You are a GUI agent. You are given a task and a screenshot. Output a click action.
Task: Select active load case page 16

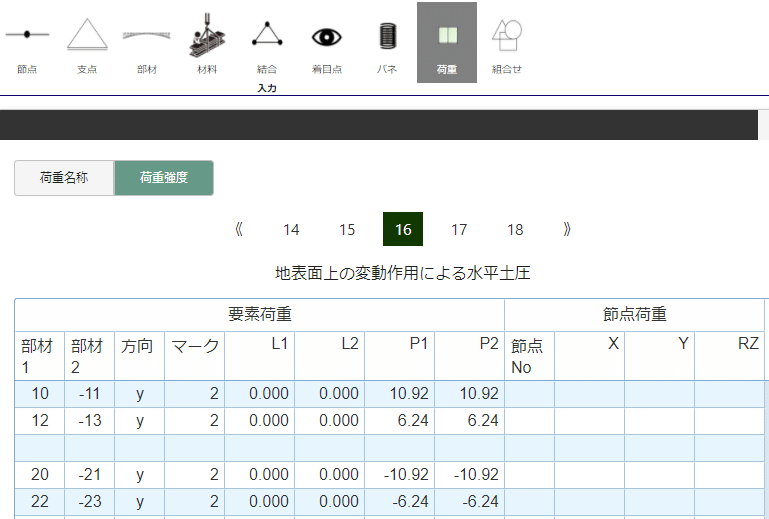403,229
